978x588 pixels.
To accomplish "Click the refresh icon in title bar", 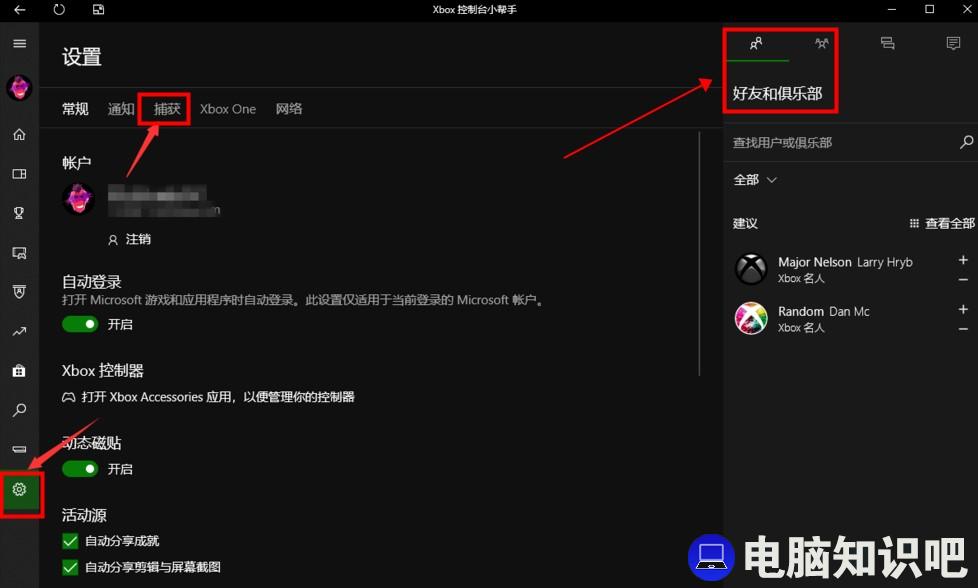I will [x=59, y=9].
